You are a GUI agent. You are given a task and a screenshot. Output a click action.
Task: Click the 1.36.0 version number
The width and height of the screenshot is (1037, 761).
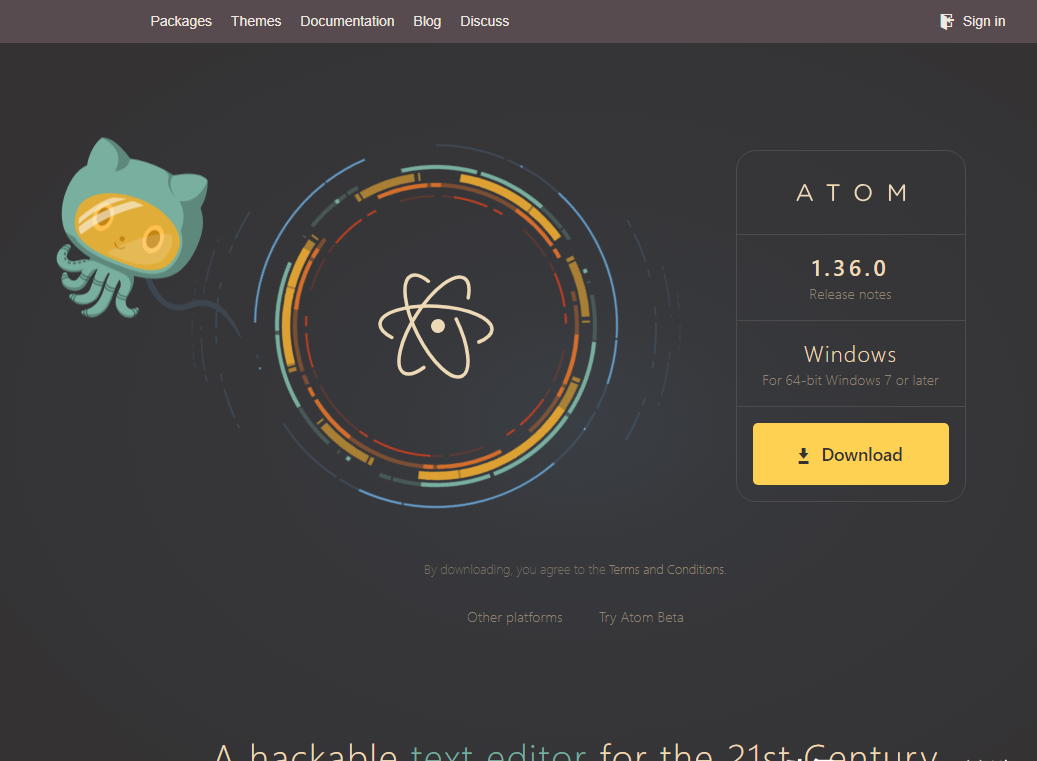coord(849,268)
